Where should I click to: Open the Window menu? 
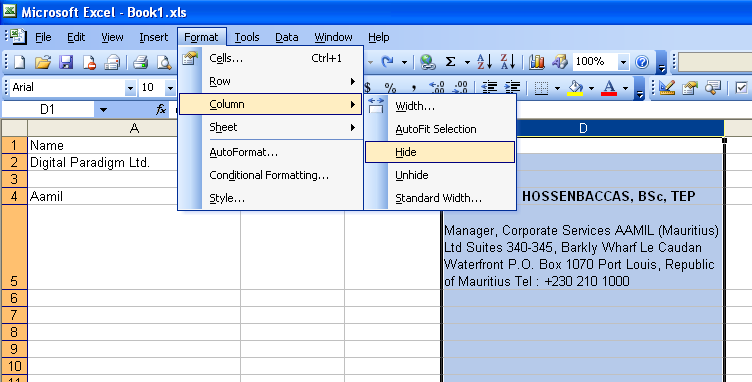click(333, 37)
